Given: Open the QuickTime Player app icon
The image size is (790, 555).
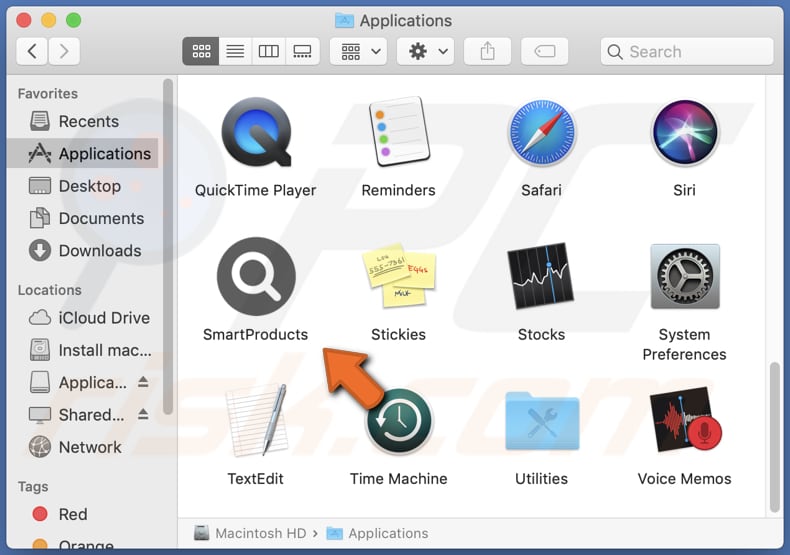Looking at the screenshot, I should coord(256,132).
